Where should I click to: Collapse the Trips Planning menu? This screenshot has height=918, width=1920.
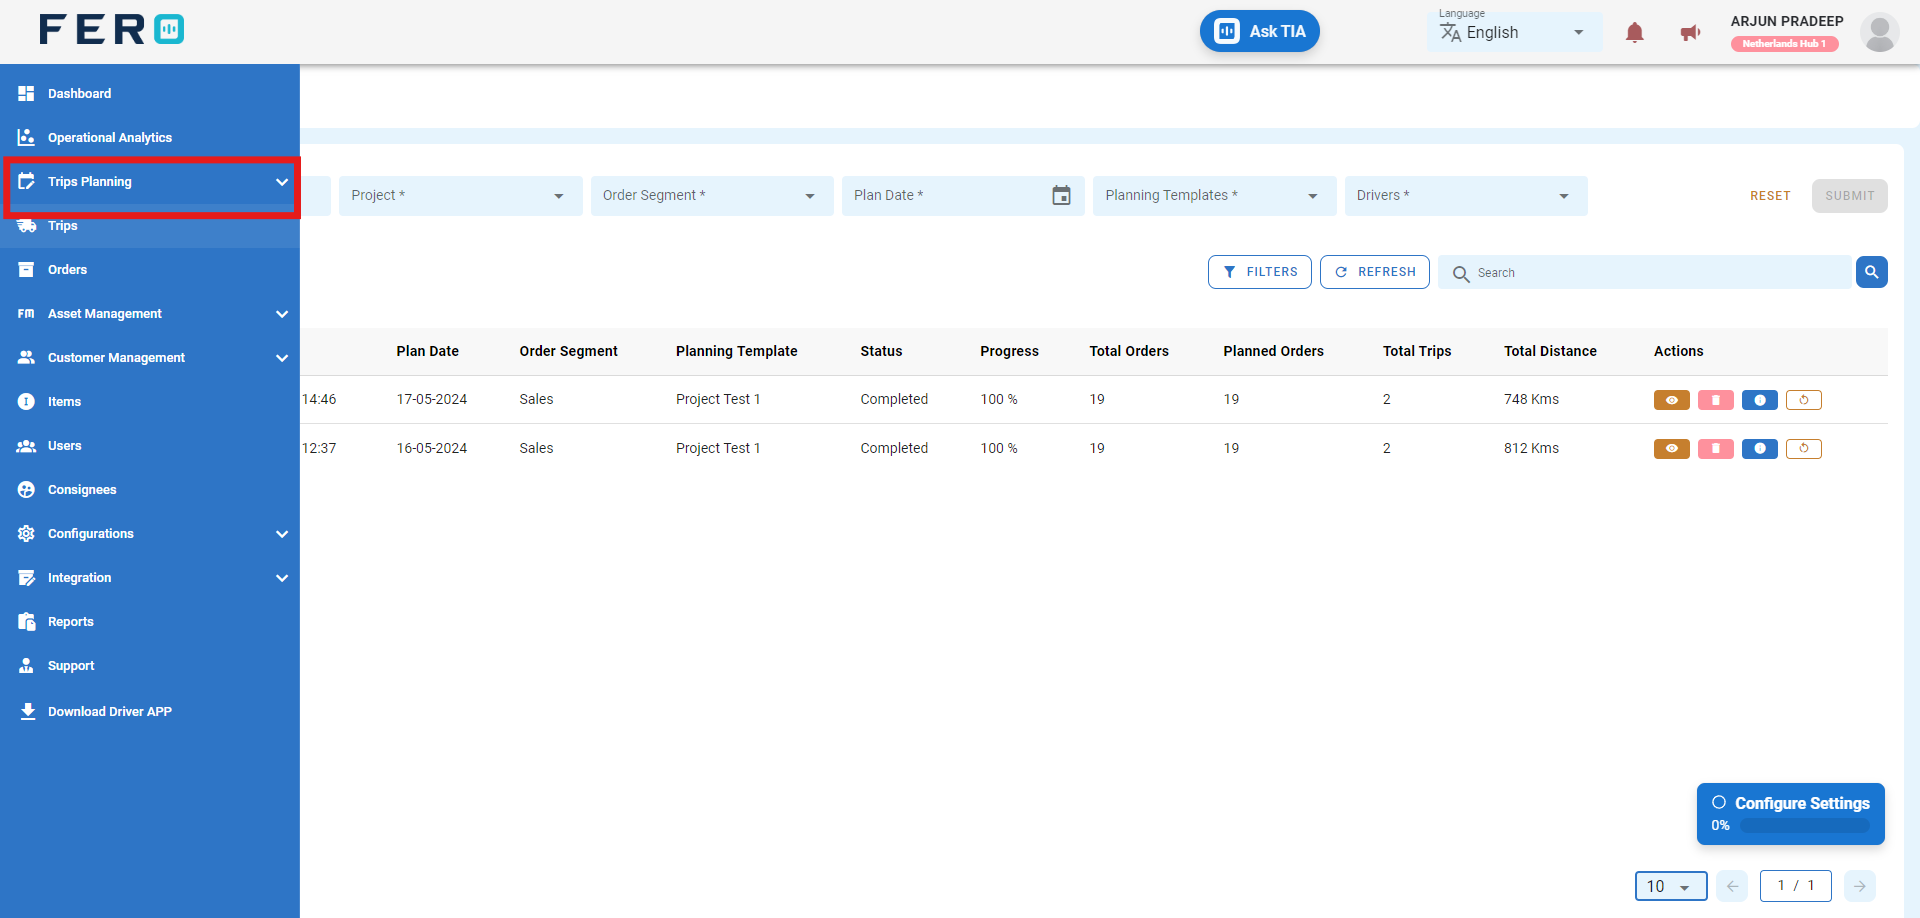(152, 182)
